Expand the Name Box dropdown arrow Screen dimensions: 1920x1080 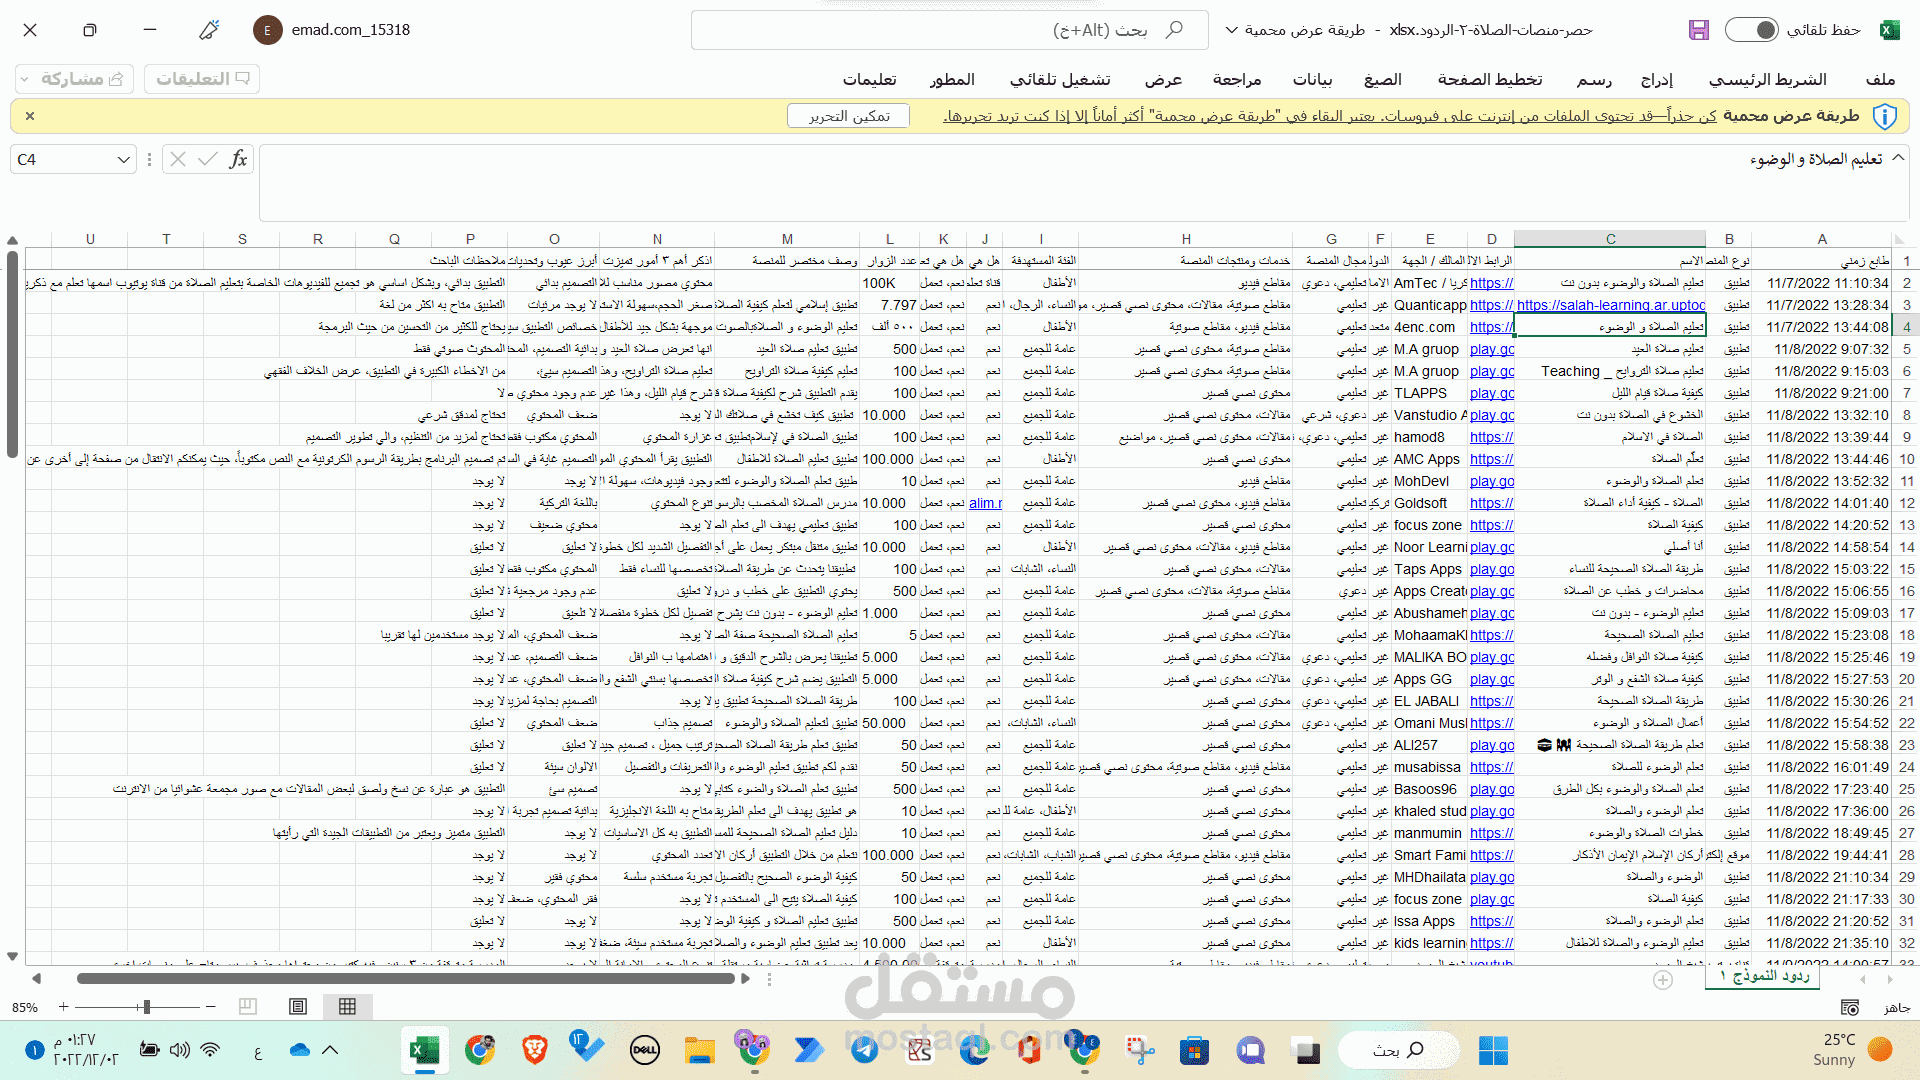(x=123, y=160)
